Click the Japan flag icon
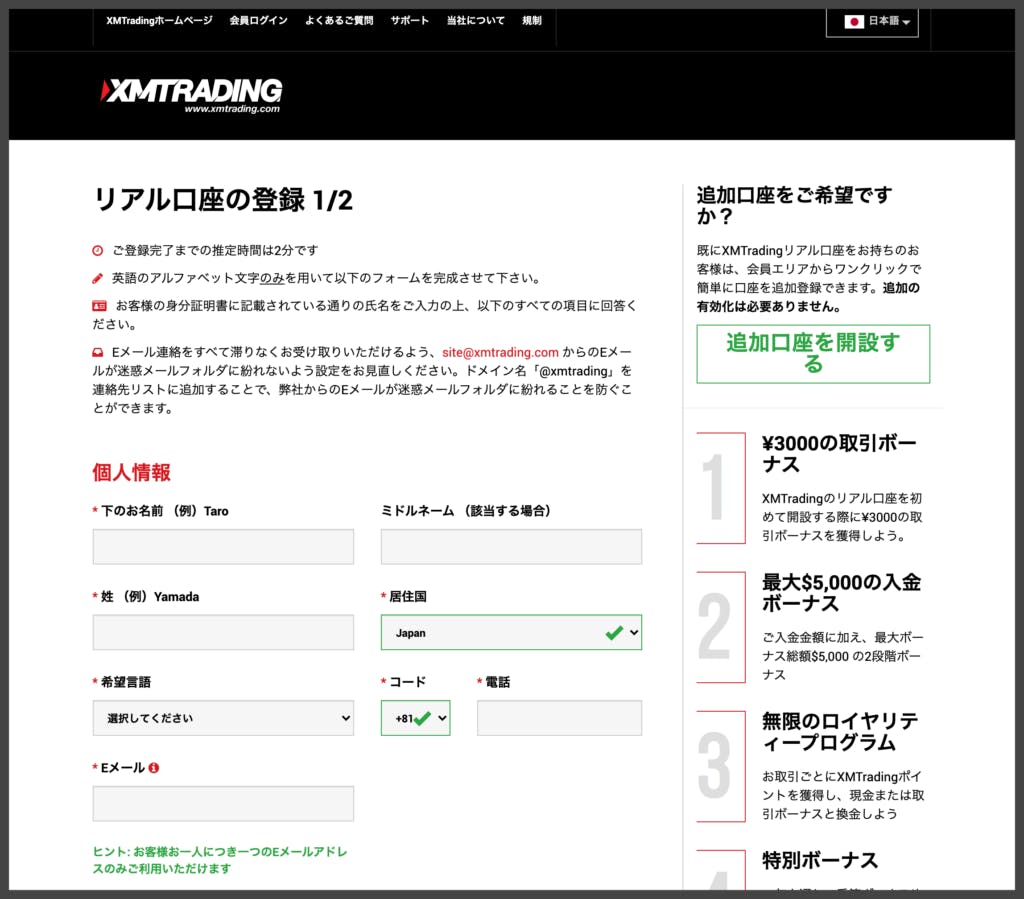Viewport: 1024px width, 899px height. (x=854, y=22)
